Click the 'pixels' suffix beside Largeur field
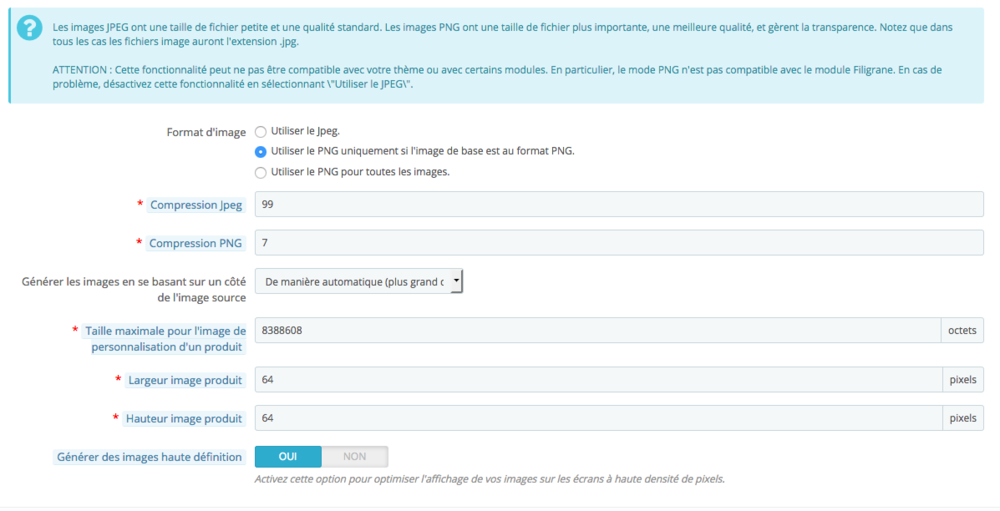This screenshot has width=1000, height=511. pos(963,380)
